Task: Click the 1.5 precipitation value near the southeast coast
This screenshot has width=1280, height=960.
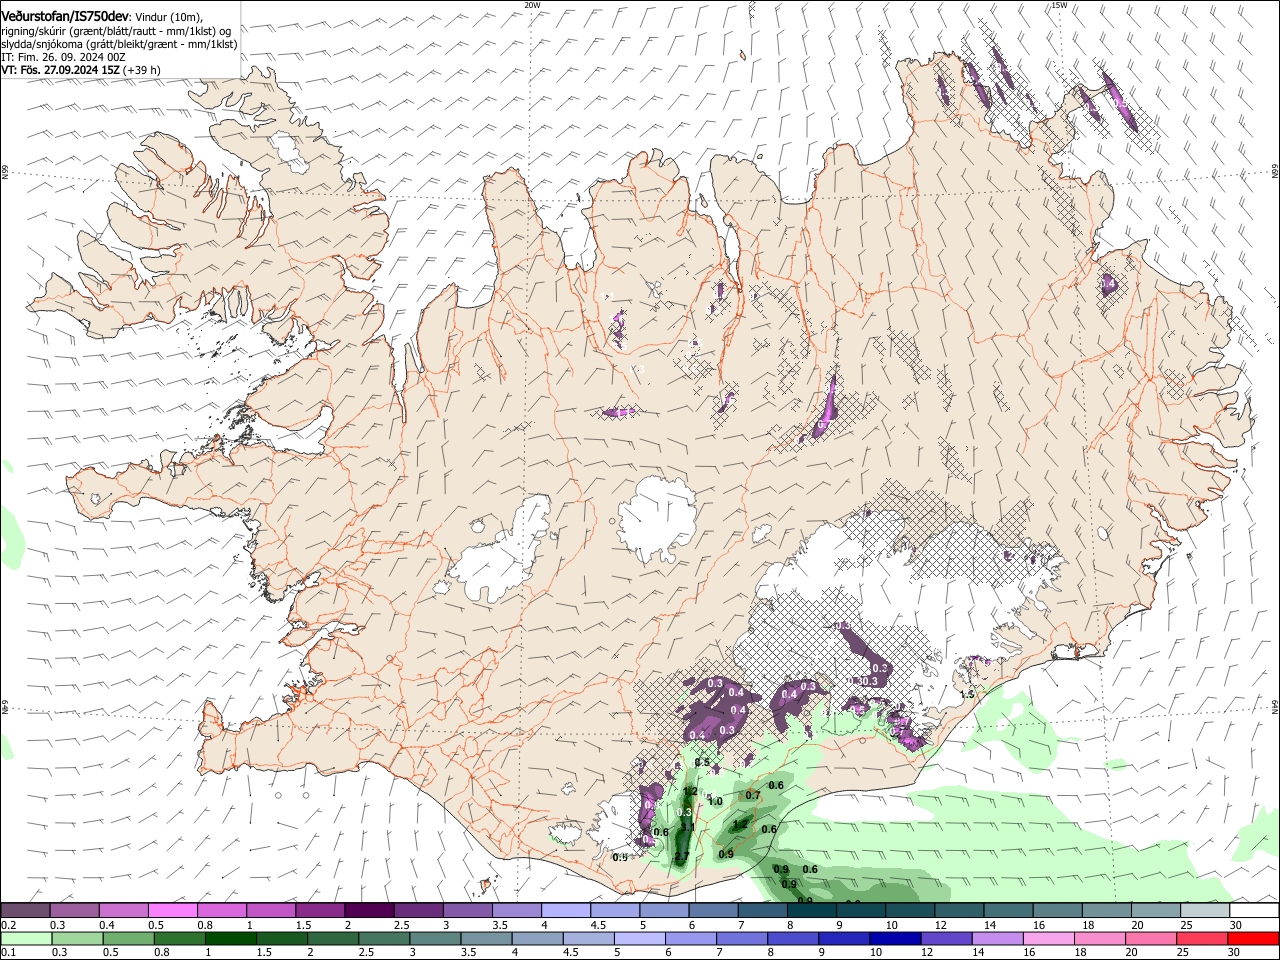Action: pyautogui.click(x=967, y=694)
